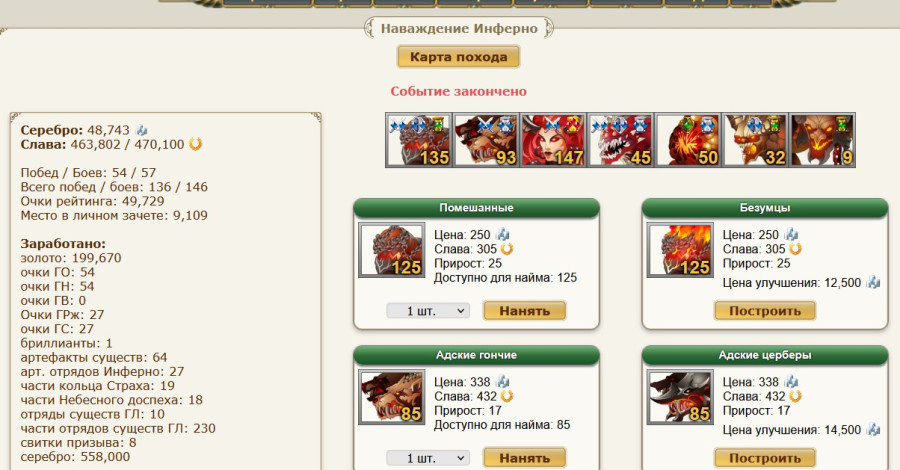Open the Адские церберы creature portrait
This screenshot has height=470, width=900.
click(680, 397)
